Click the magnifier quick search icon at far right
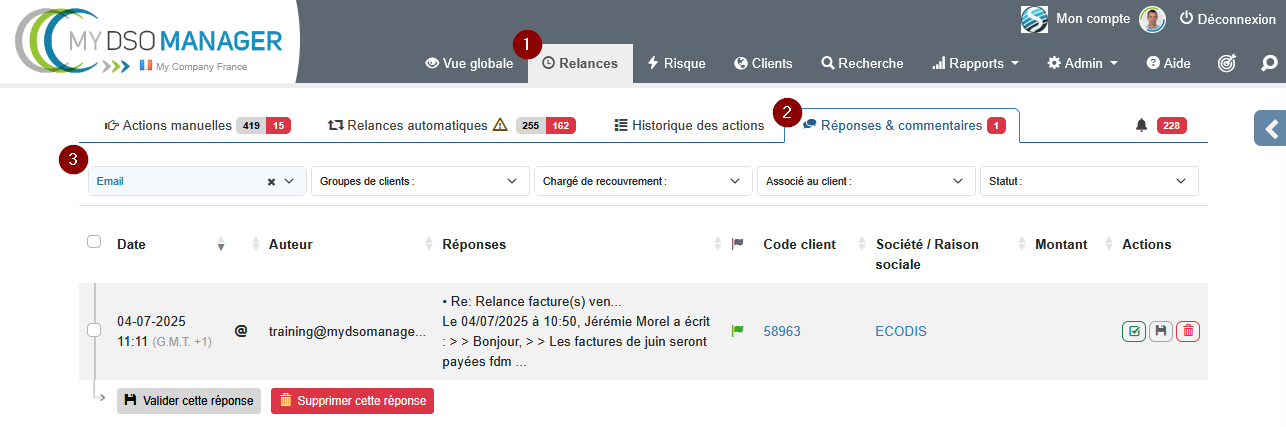The width and height of the screenshot is (1286, 427). pos(1269,63)
